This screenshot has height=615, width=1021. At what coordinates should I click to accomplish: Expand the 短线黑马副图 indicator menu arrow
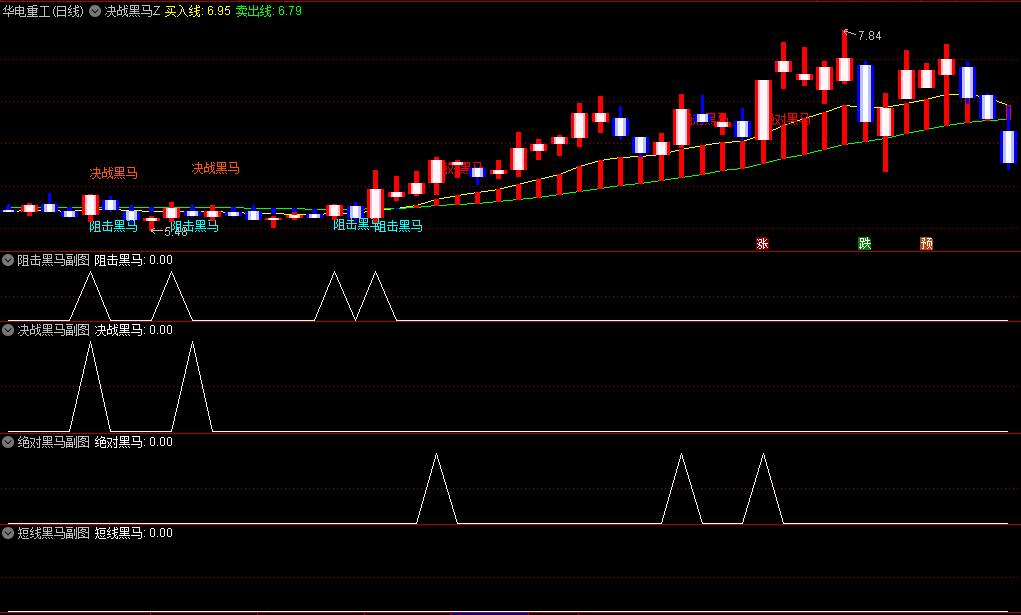coord(8,533)
